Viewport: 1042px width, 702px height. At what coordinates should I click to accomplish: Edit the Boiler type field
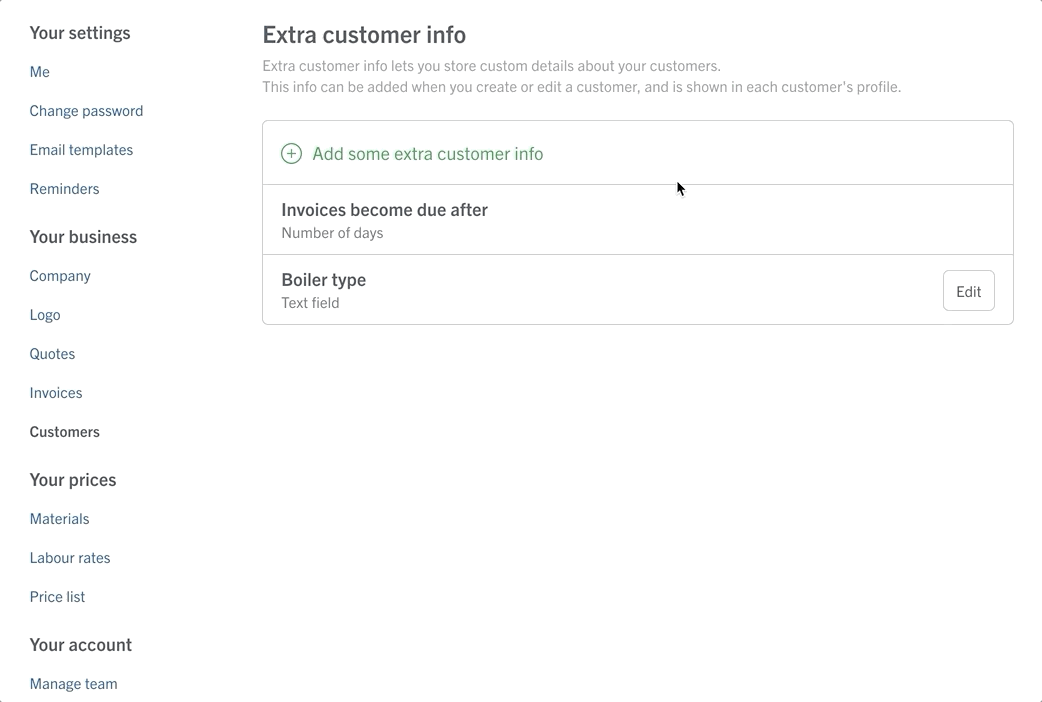968,291
